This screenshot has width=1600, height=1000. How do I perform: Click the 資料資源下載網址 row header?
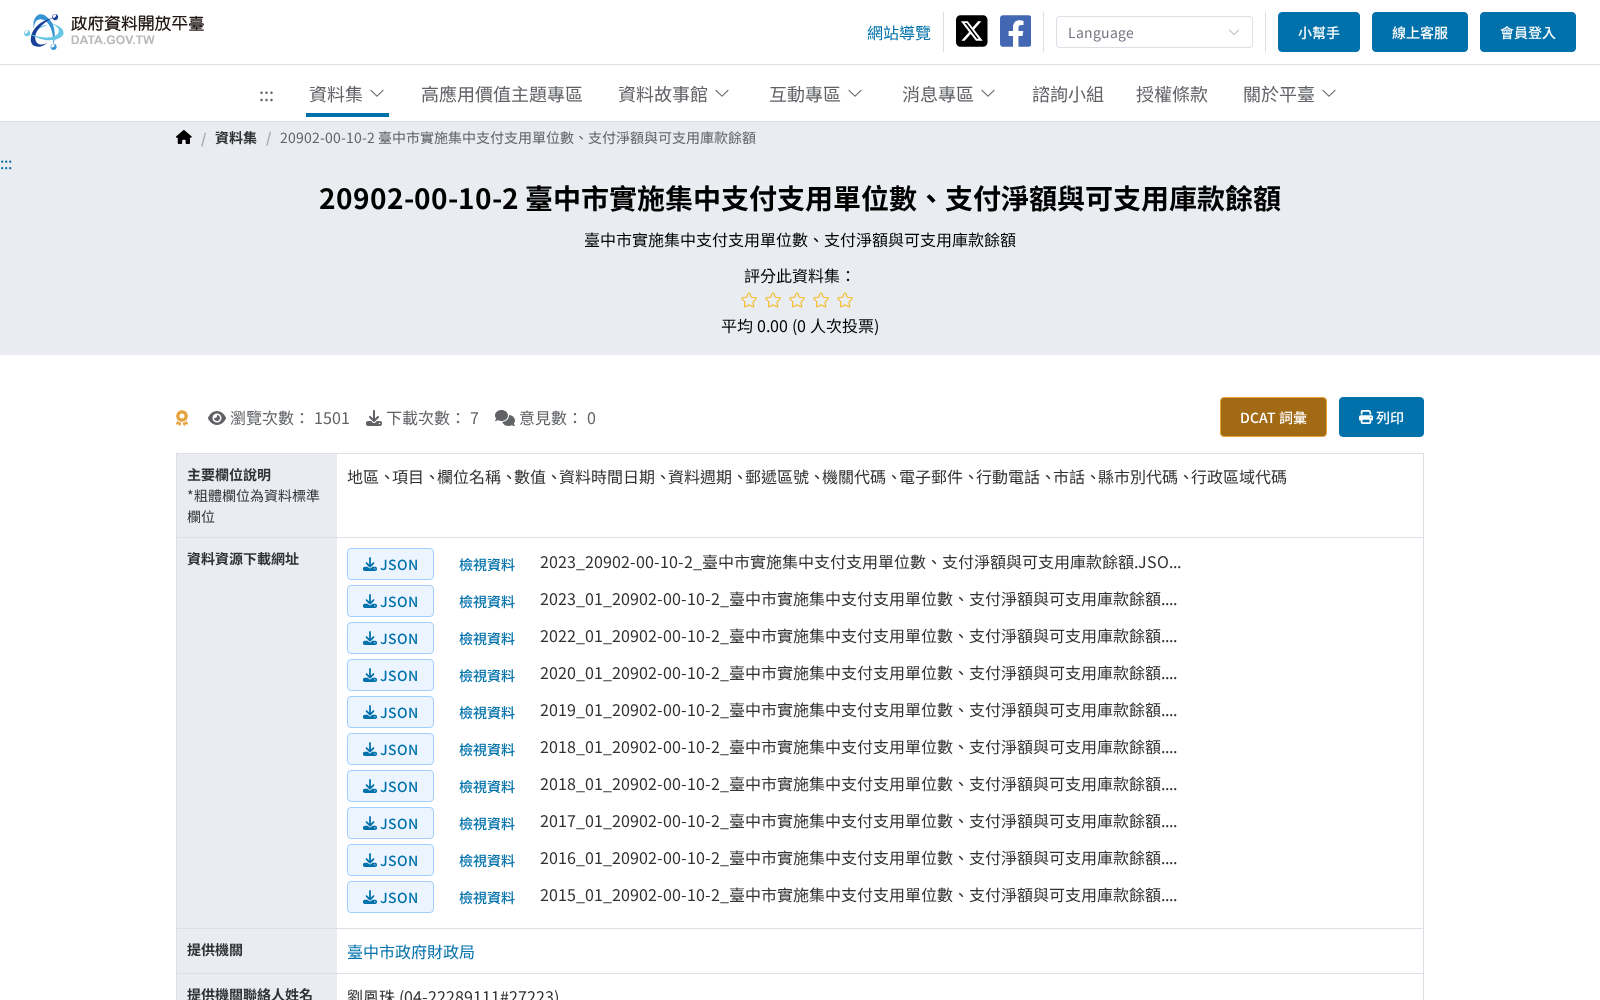[x=256, y=733]
